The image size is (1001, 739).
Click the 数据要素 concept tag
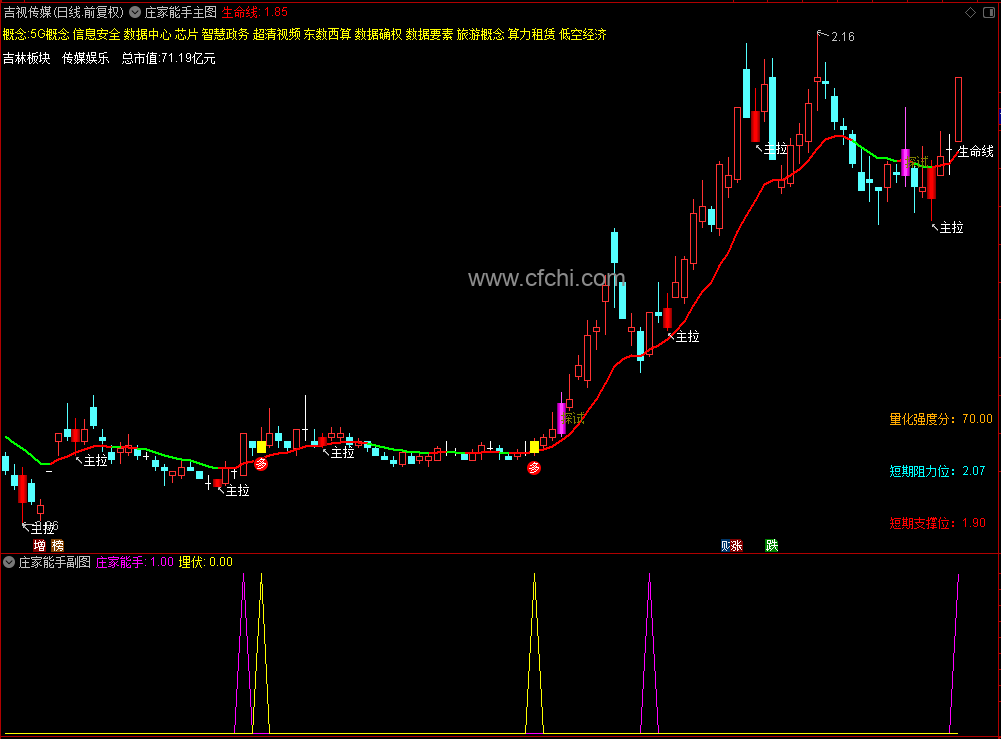pyautogui.click(x=430, y=34)
